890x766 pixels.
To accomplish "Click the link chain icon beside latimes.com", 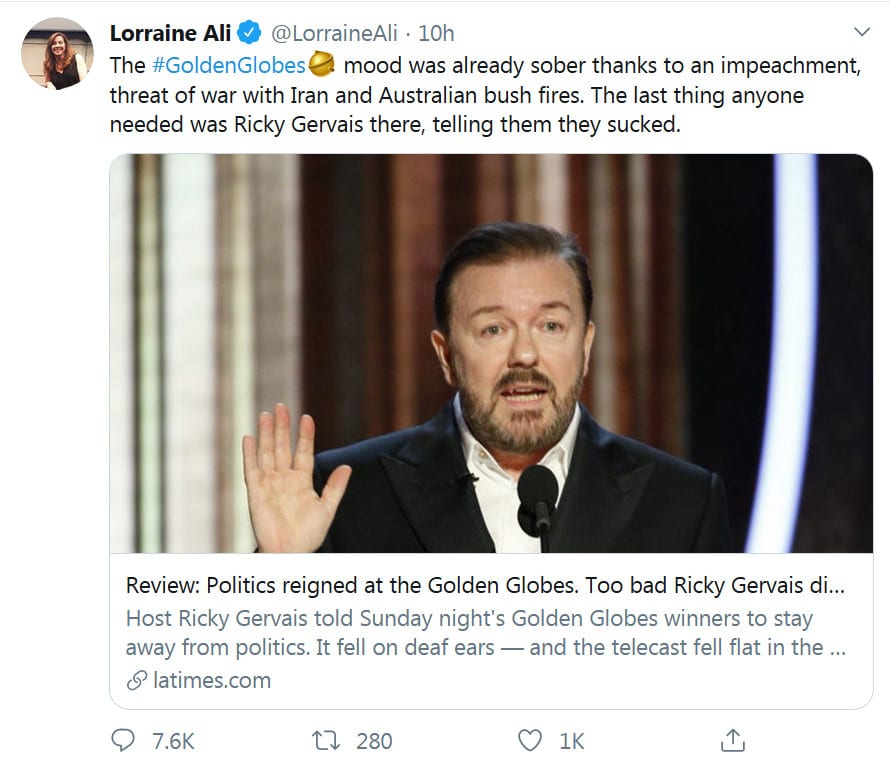I will (x=136, y=681).
